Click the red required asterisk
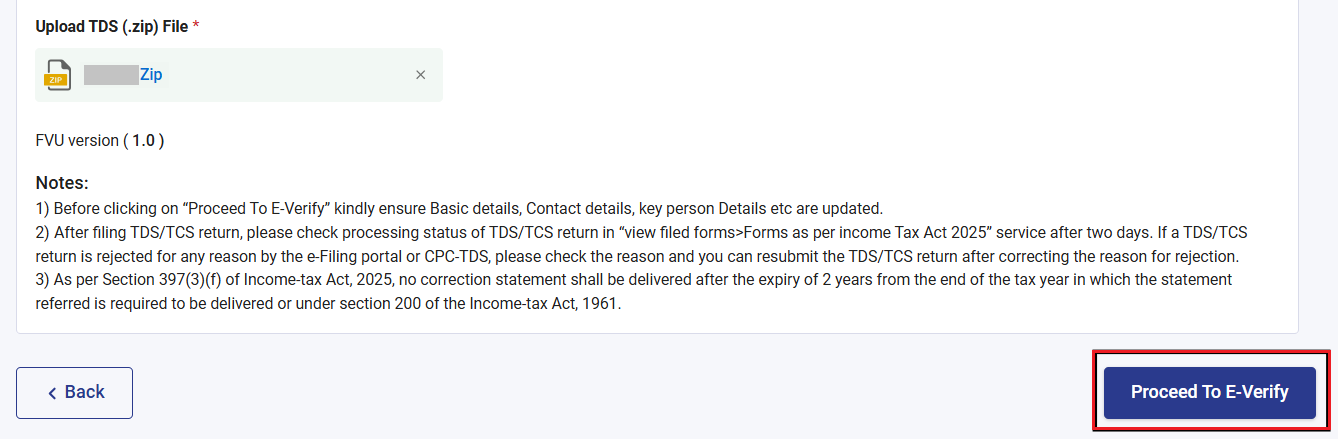This screenshot has width=1338, height=439. (x=196, y=24)
